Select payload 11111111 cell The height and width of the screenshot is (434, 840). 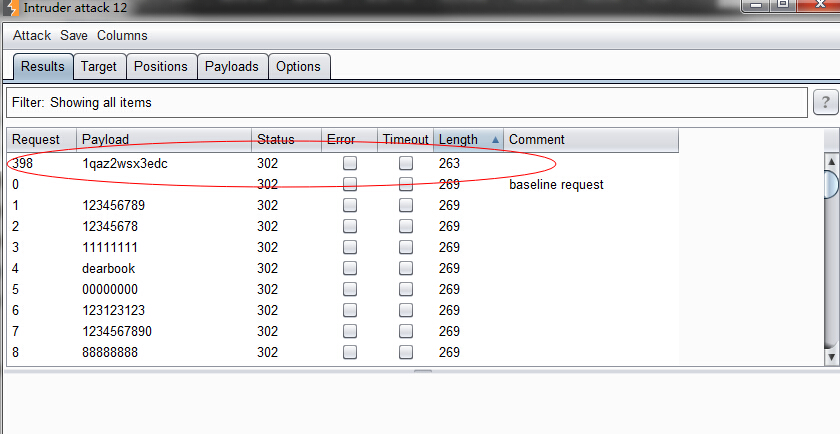click(110, 247)
